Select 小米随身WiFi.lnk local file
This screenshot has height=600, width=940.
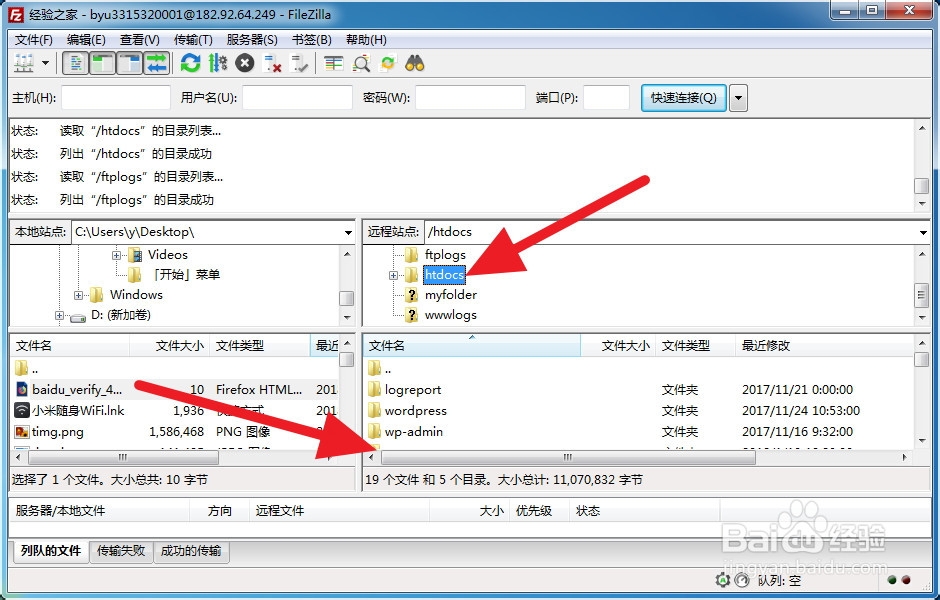tap(78, 411)
